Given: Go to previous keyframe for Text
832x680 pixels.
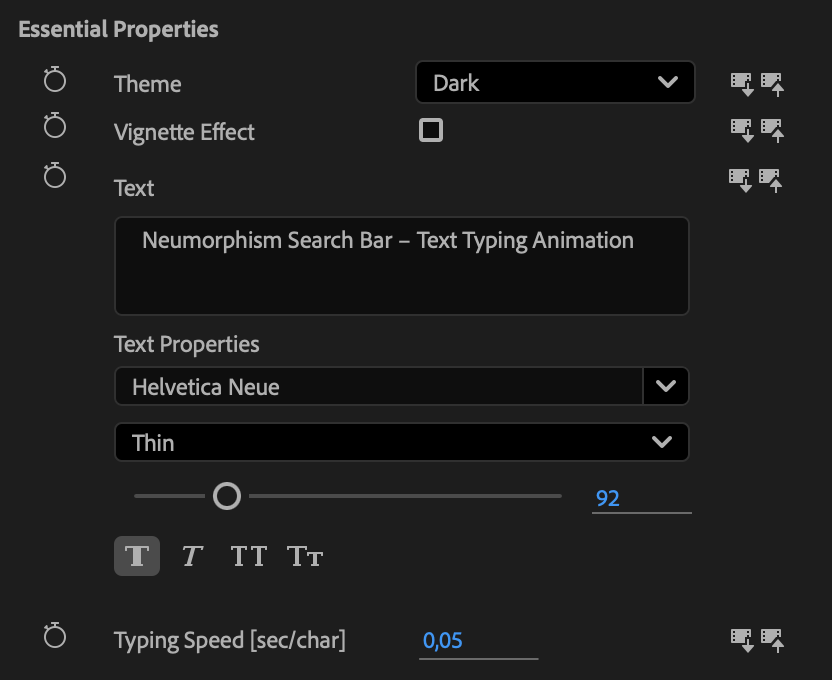Looking at the screenshot, I should point(741,179).
